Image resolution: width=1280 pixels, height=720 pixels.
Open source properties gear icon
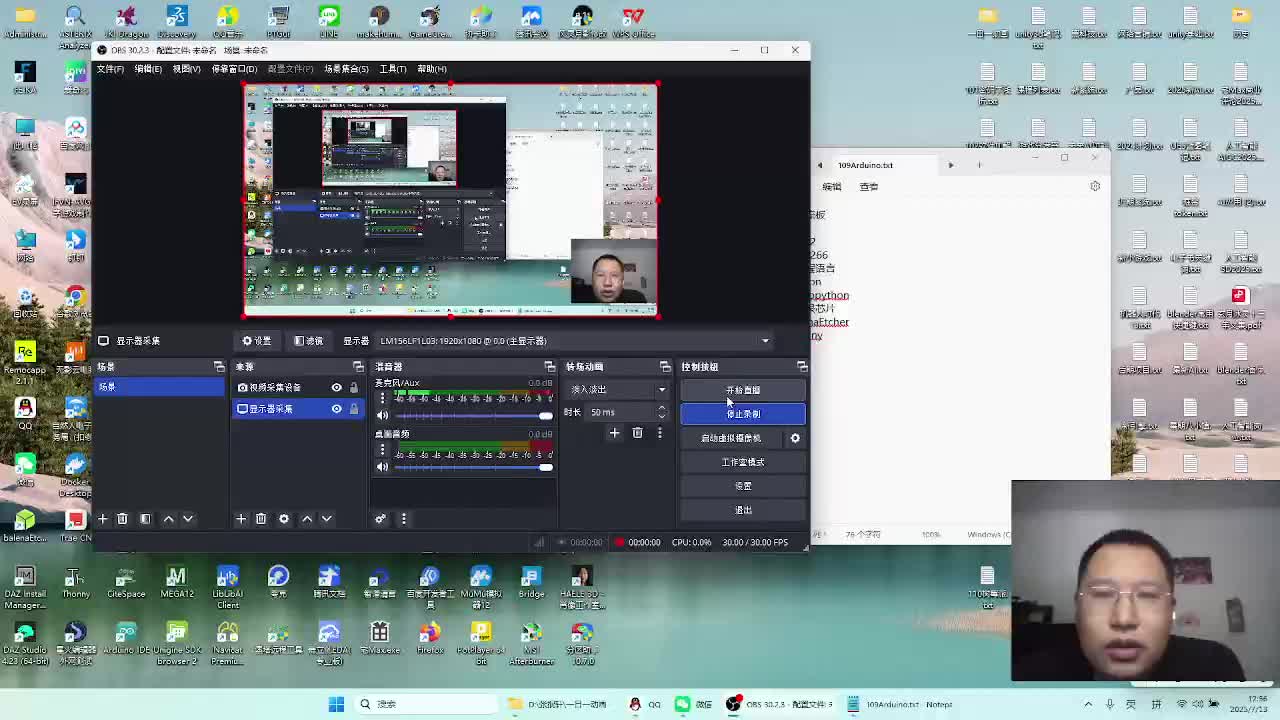(x=284, y=519)
